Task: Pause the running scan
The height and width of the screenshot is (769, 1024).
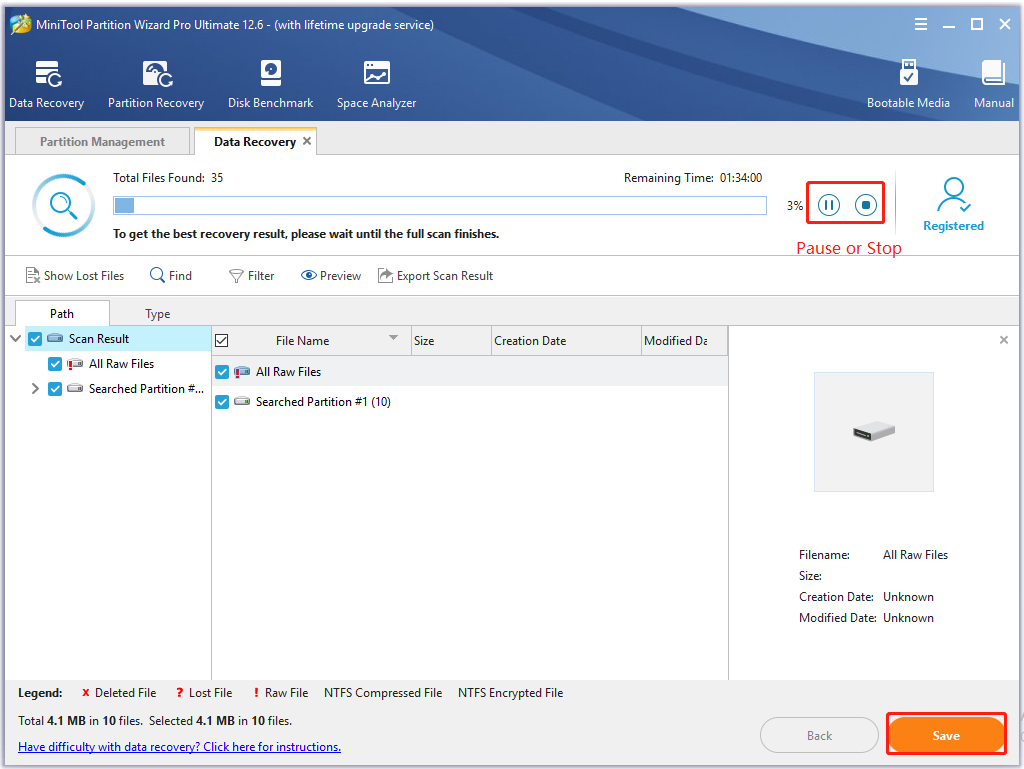Action: tap(829, 205)
